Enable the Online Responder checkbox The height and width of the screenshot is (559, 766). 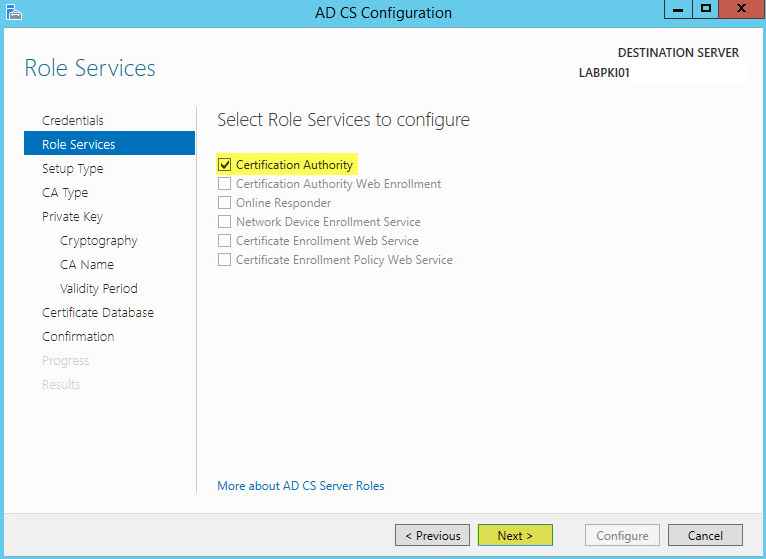click(224, 203)
